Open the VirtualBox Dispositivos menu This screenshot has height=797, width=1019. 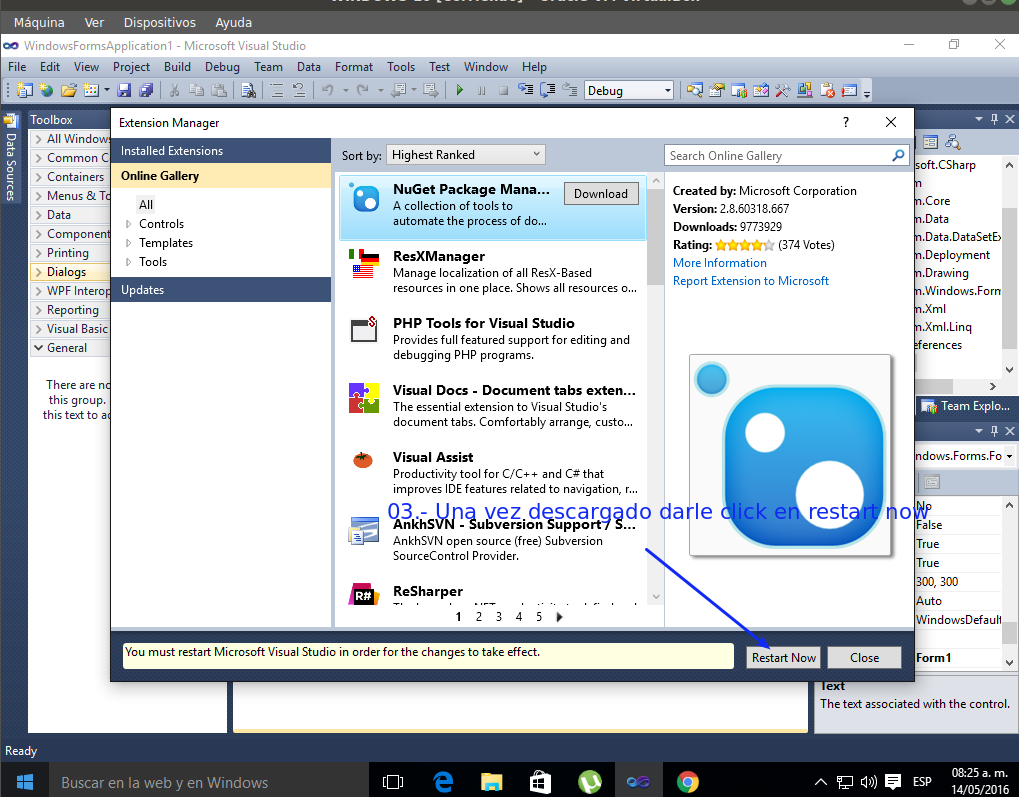[x=159, y=22]
